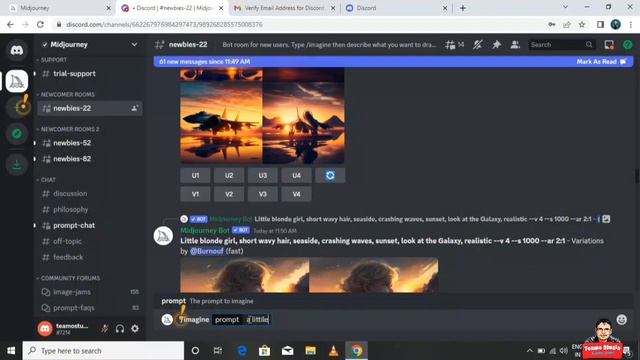Mute microphone in user panel

coord(105,329)
